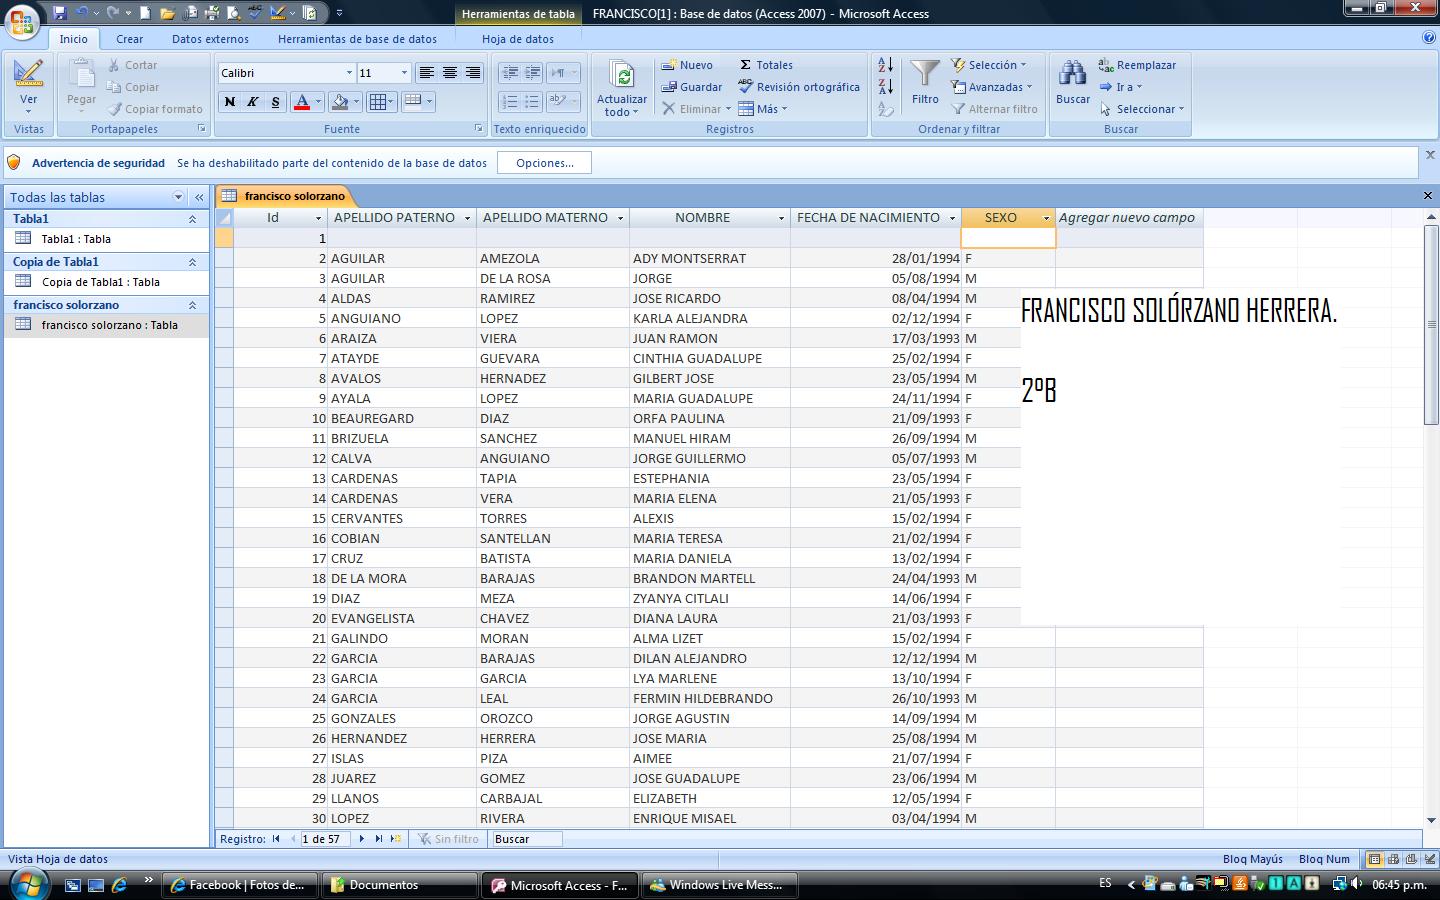Screen dimensions: 1440x900
Task: Open Access help question mark
Action: pos(1429,37)
